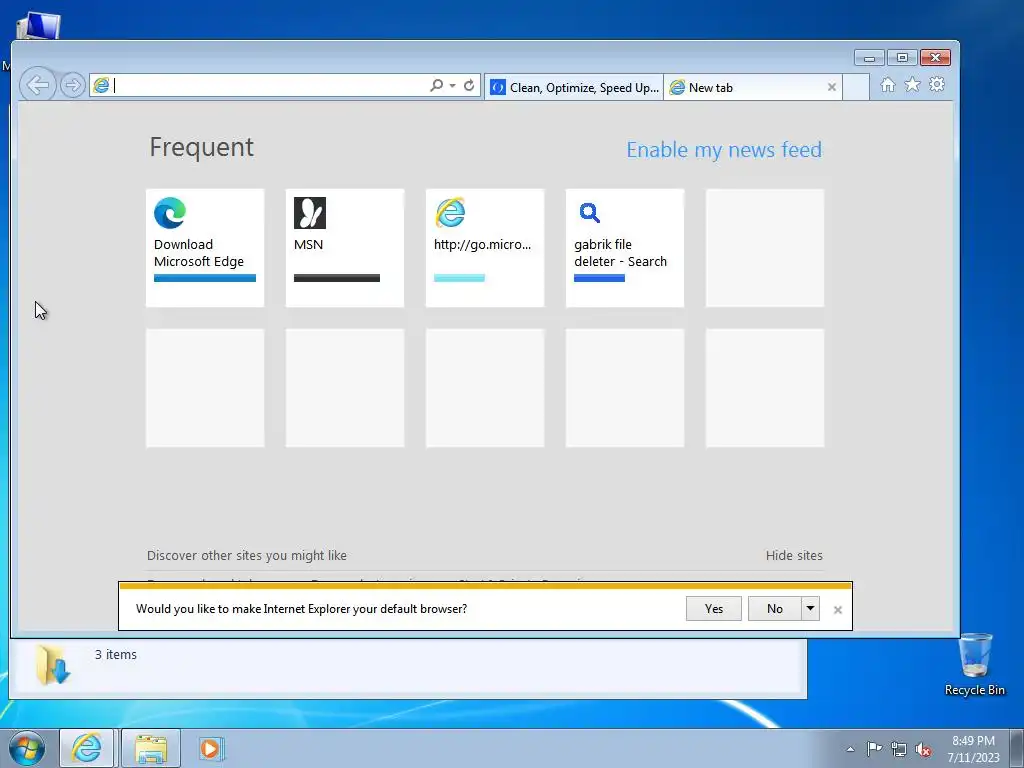Image resolution: width=1024 pixels, height=768 pixels.
Task: Open the http://go.micro... tile
Action: (x=485, y=248)
